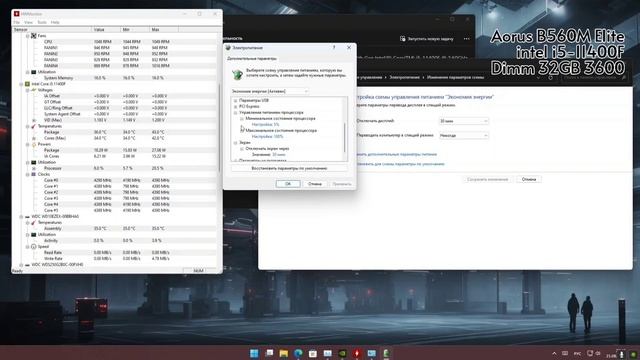
Task: Expand Параметры USB in power options tree
Action: [x=236, y=100]
